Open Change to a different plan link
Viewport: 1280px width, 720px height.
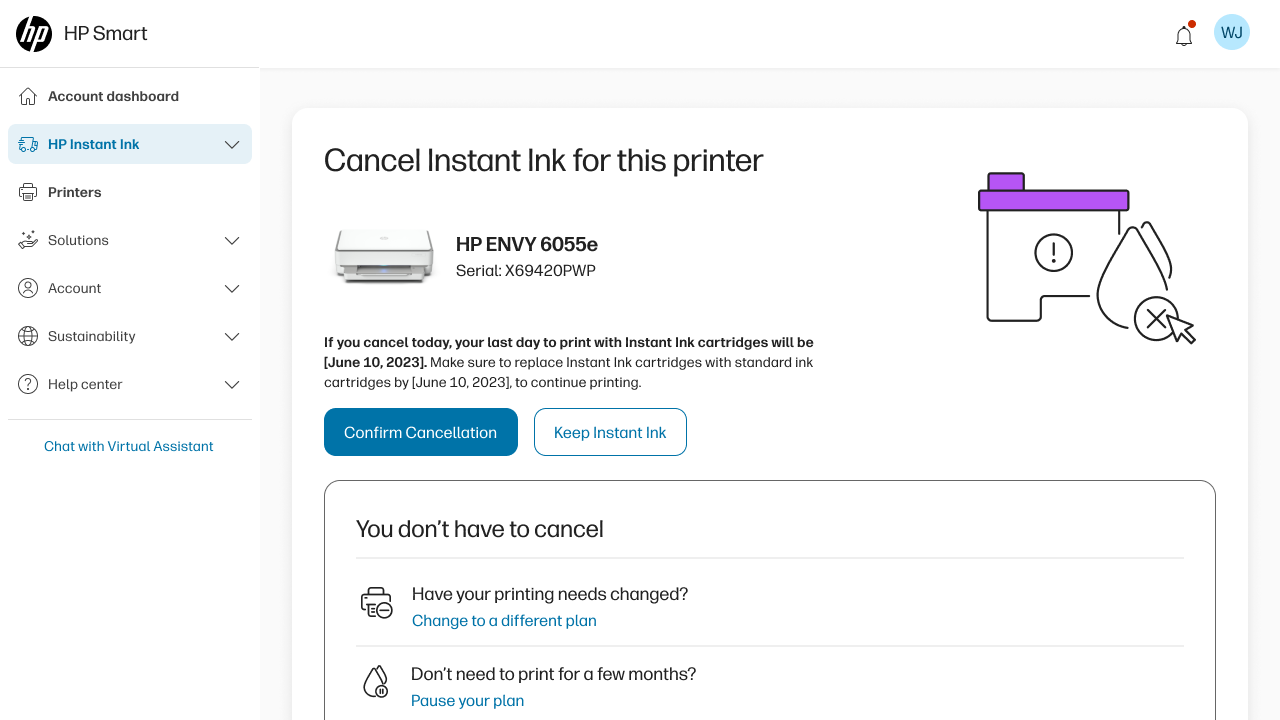click(x=504, y=620)
